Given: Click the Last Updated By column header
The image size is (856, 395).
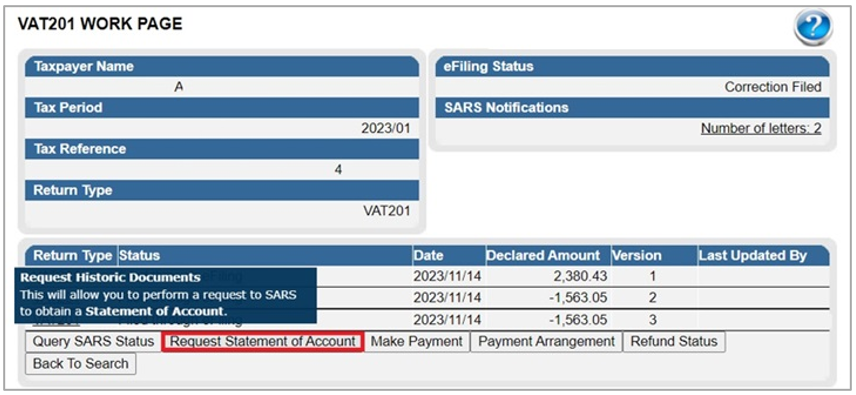Looking at the screenshot, I should click(x=763, y=255).
